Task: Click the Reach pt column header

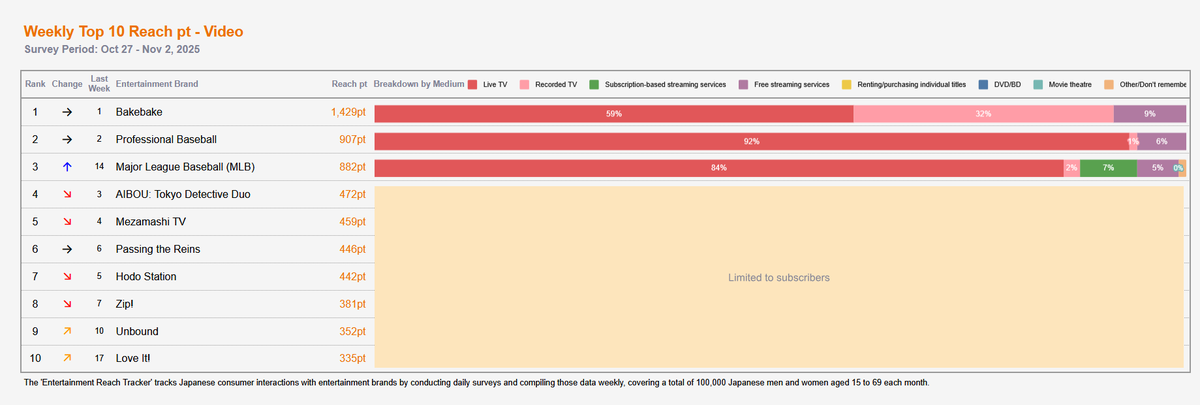Action: pos(350,84)
